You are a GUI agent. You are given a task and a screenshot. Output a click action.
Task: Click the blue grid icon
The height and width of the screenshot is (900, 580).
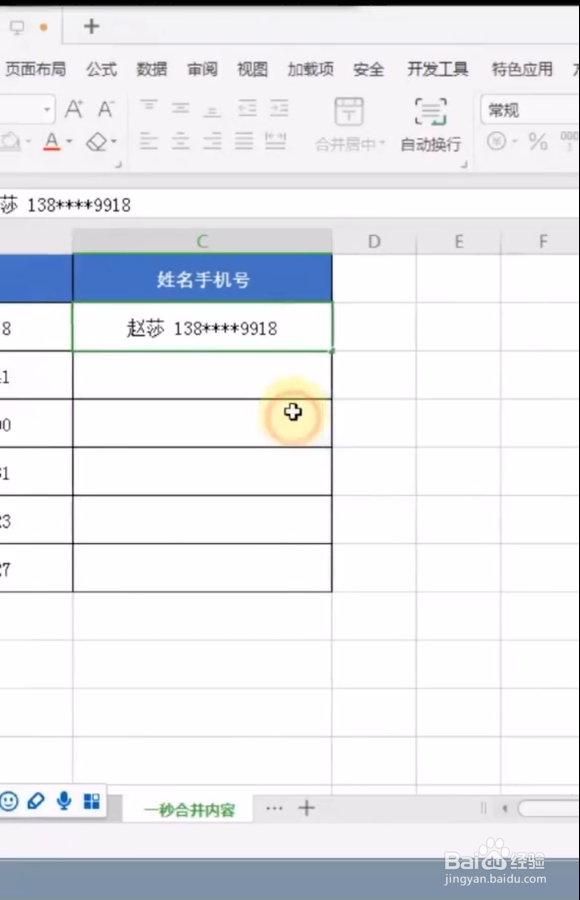tap(92, 801)
